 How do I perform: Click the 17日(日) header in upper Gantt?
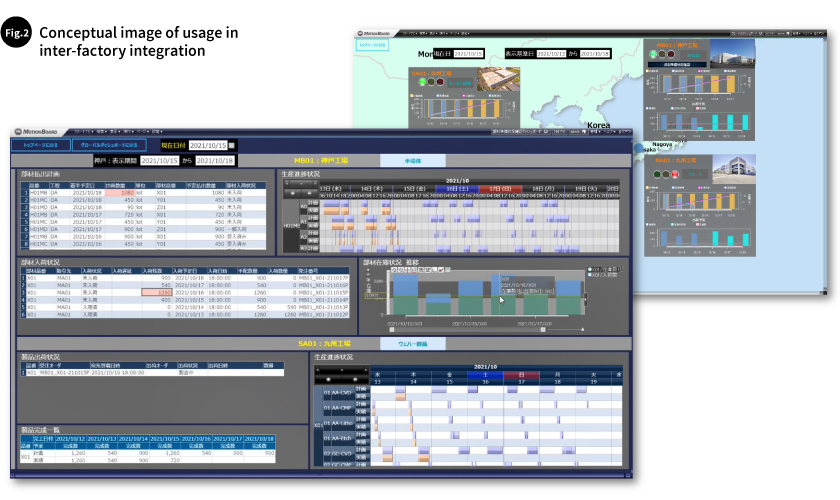click(x=499, y=189)
